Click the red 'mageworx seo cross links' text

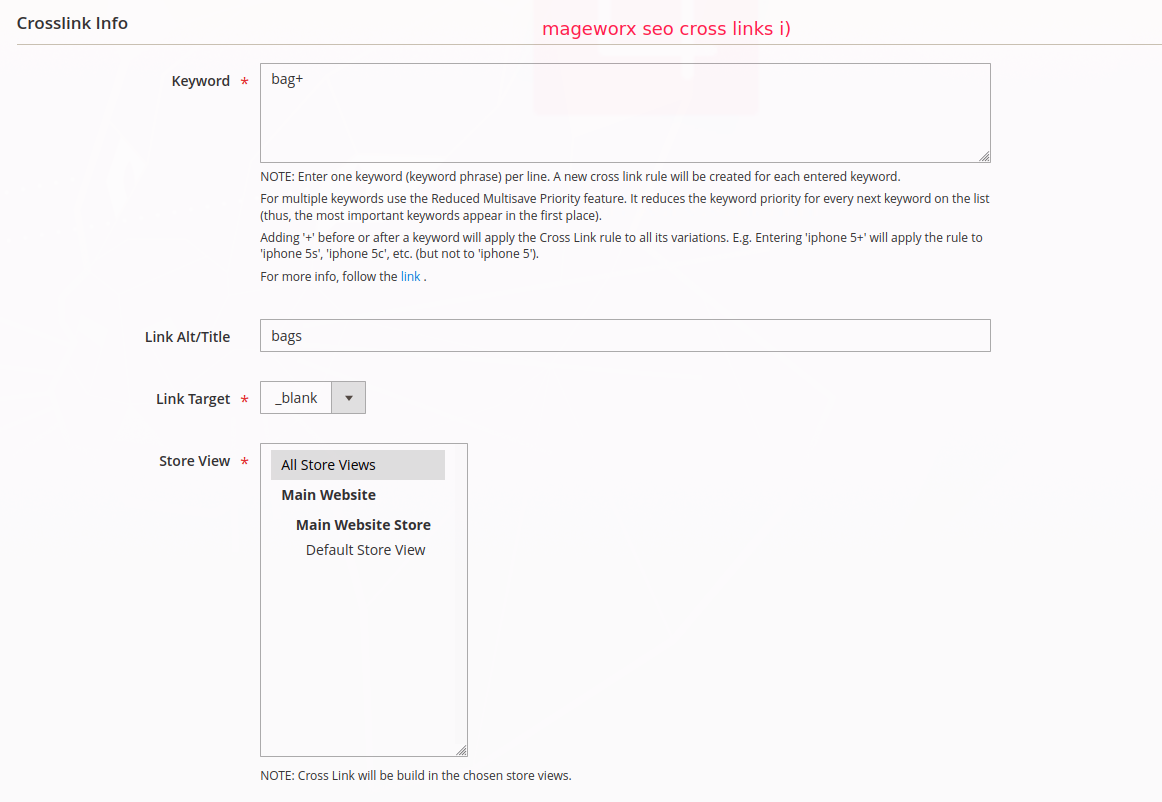666,29
